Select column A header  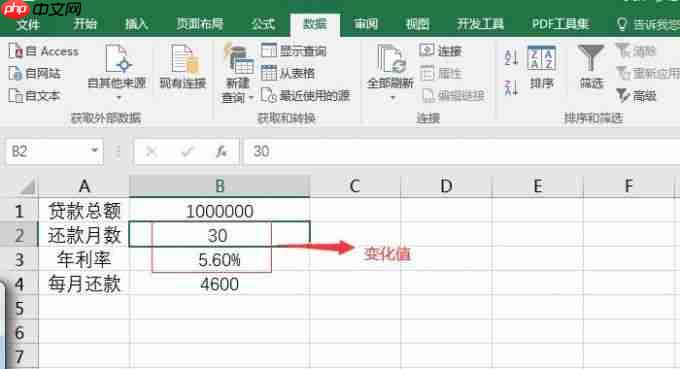click(84, 186)
